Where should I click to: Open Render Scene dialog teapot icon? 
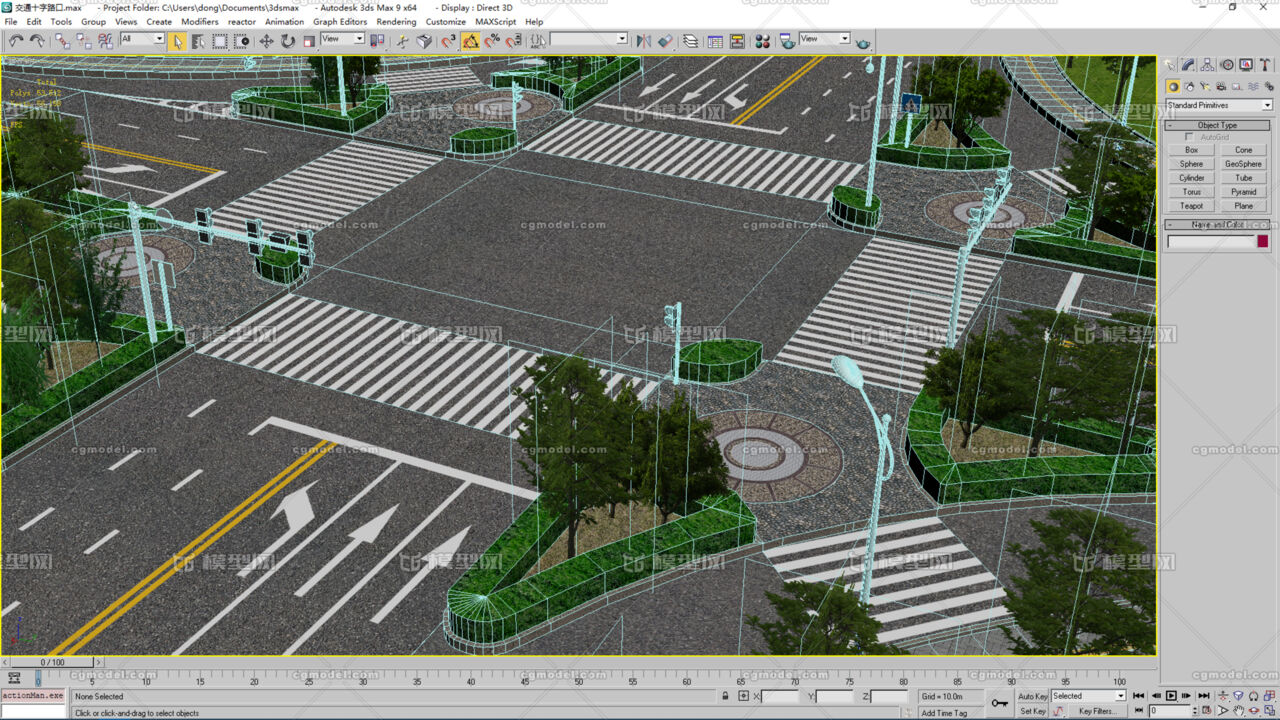788,41
